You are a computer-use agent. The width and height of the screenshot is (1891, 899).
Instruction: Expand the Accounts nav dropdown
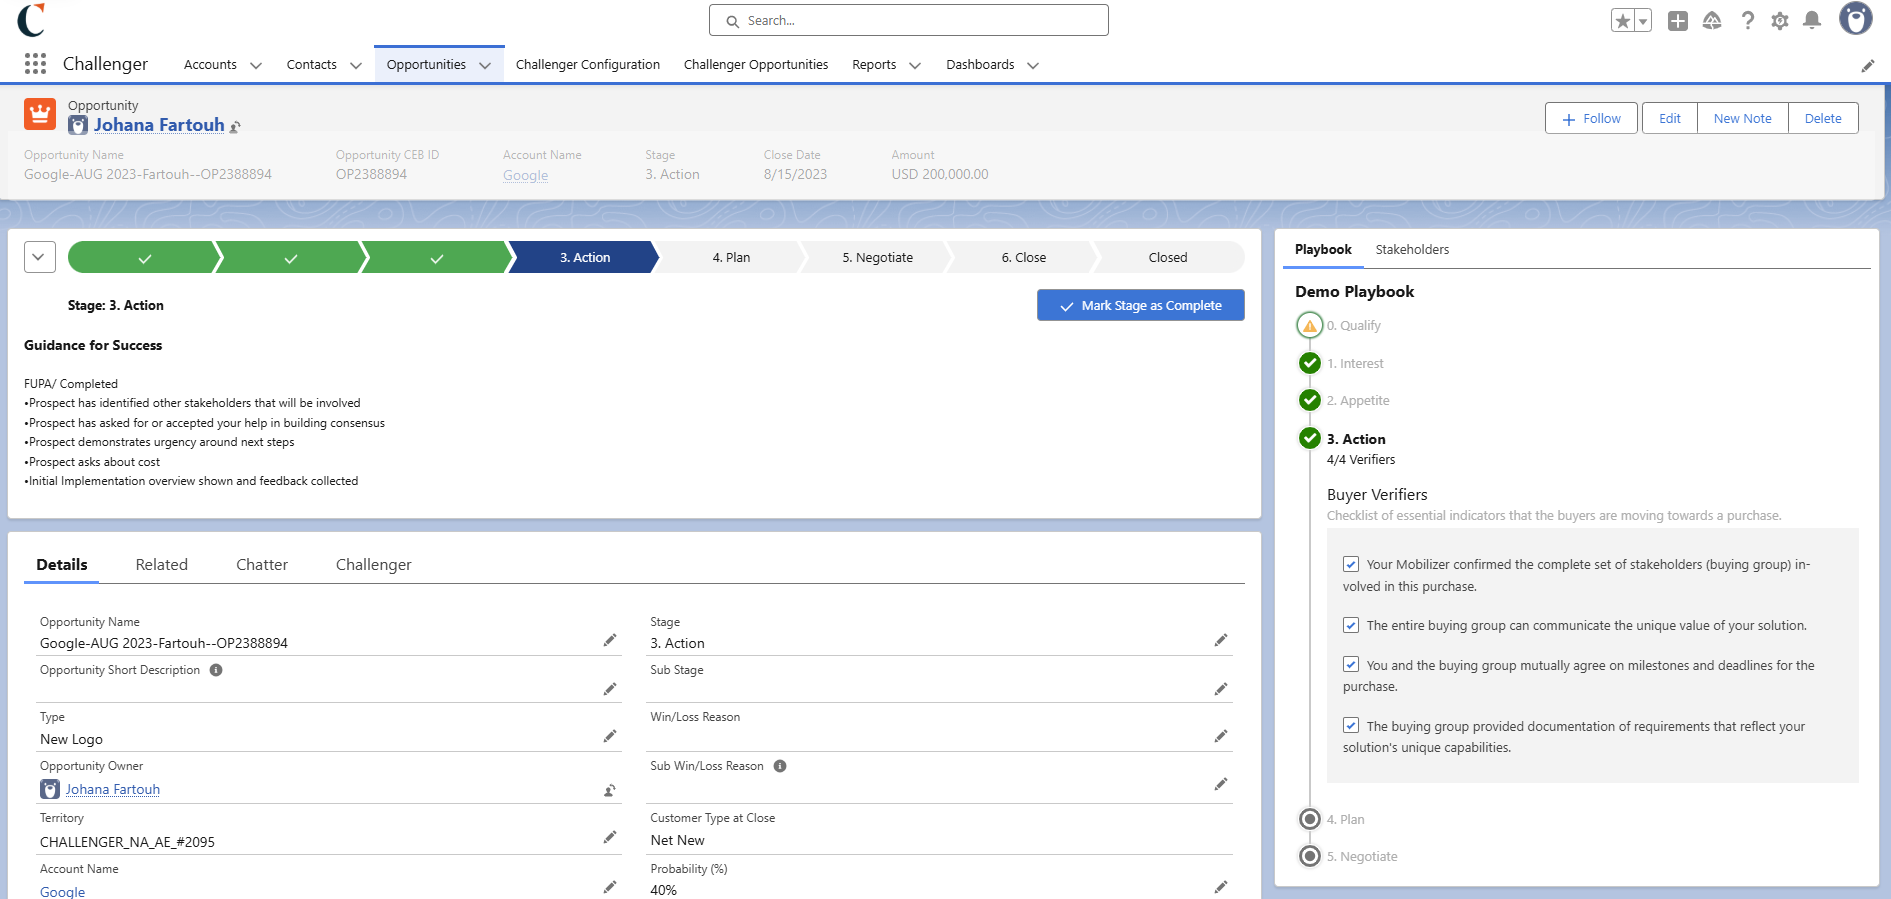tap(256, 65)
